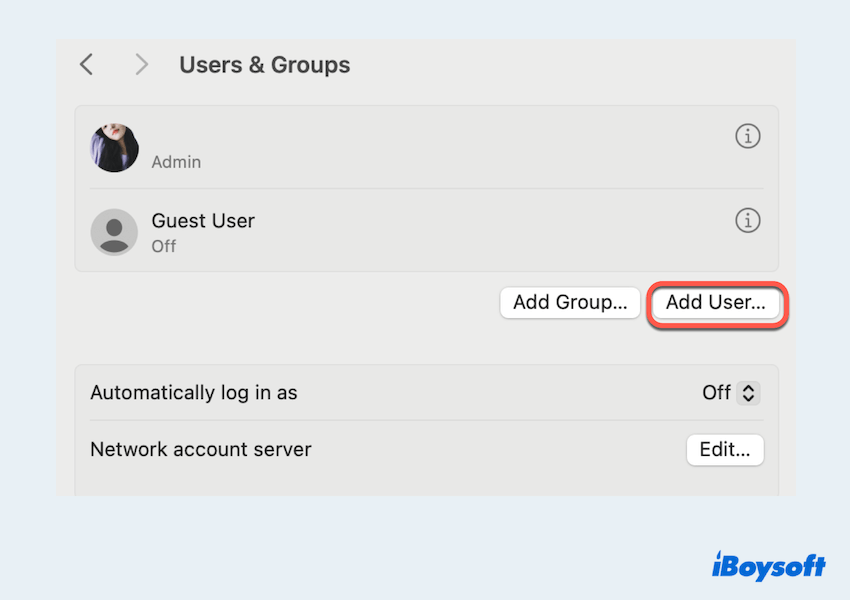Click the Network account server label
The image size is (850, 600).
coord(201,450)
